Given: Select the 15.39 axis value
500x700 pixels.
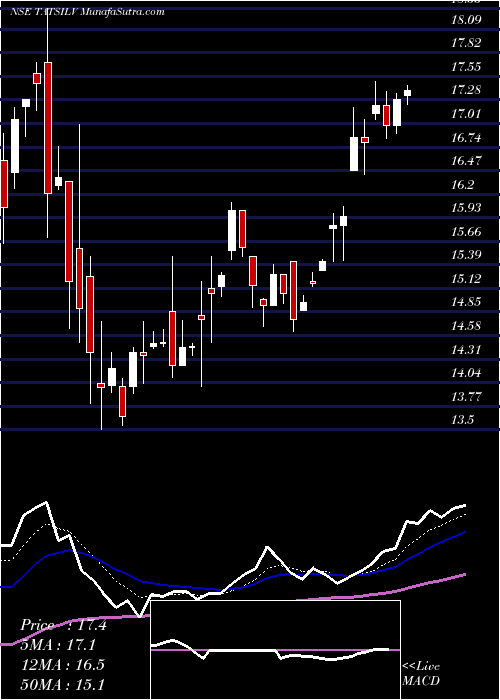Looking at the screenshot, I should pos(466,255).
